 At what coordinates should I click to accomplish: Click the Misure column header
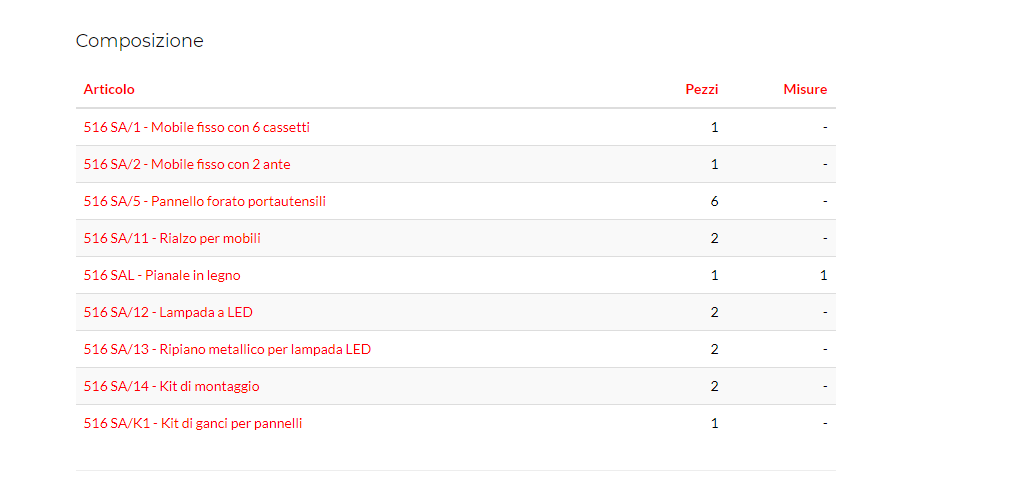point(805,89)
